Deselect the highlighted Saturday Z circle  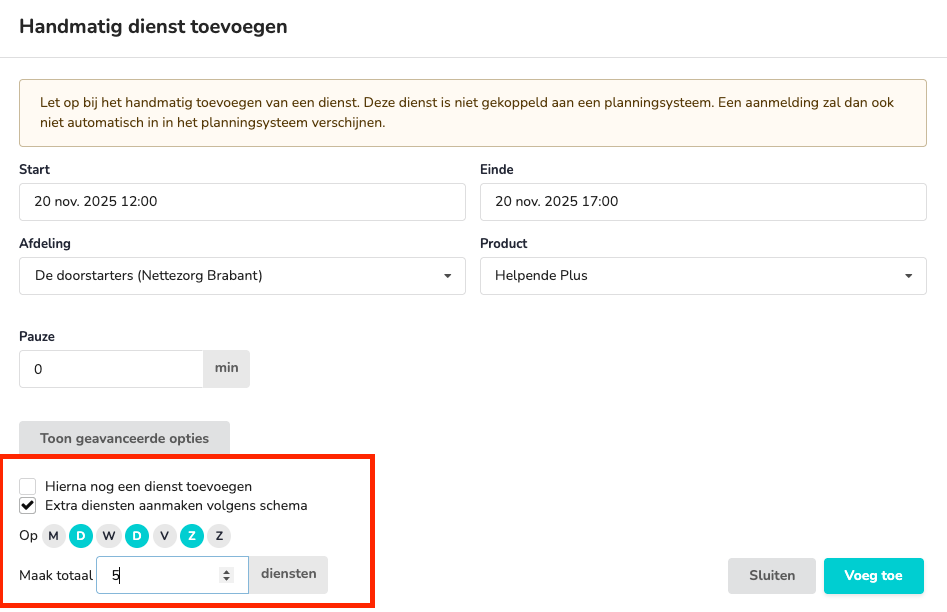pyautogui.click(x=192, y=536)
